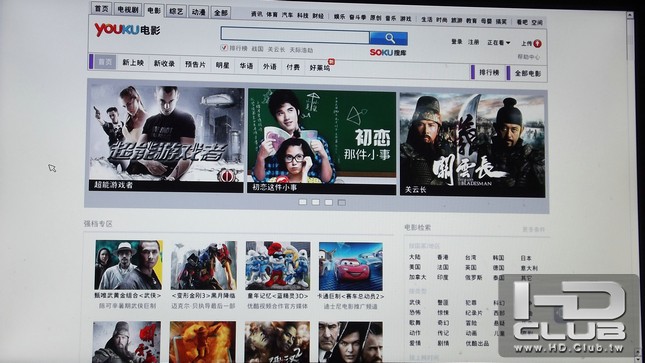
Task: Click the 帮助中心 help link
Action: tap(529, 57)
